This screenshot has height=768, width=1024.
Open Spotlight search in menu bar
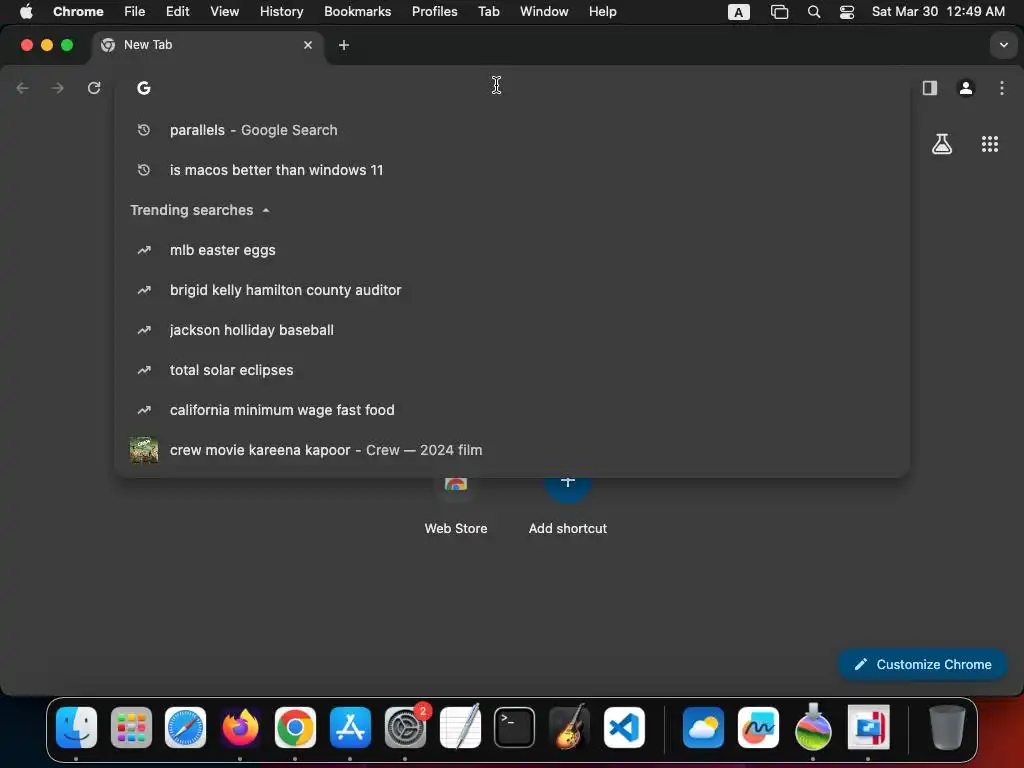(814, 12)
